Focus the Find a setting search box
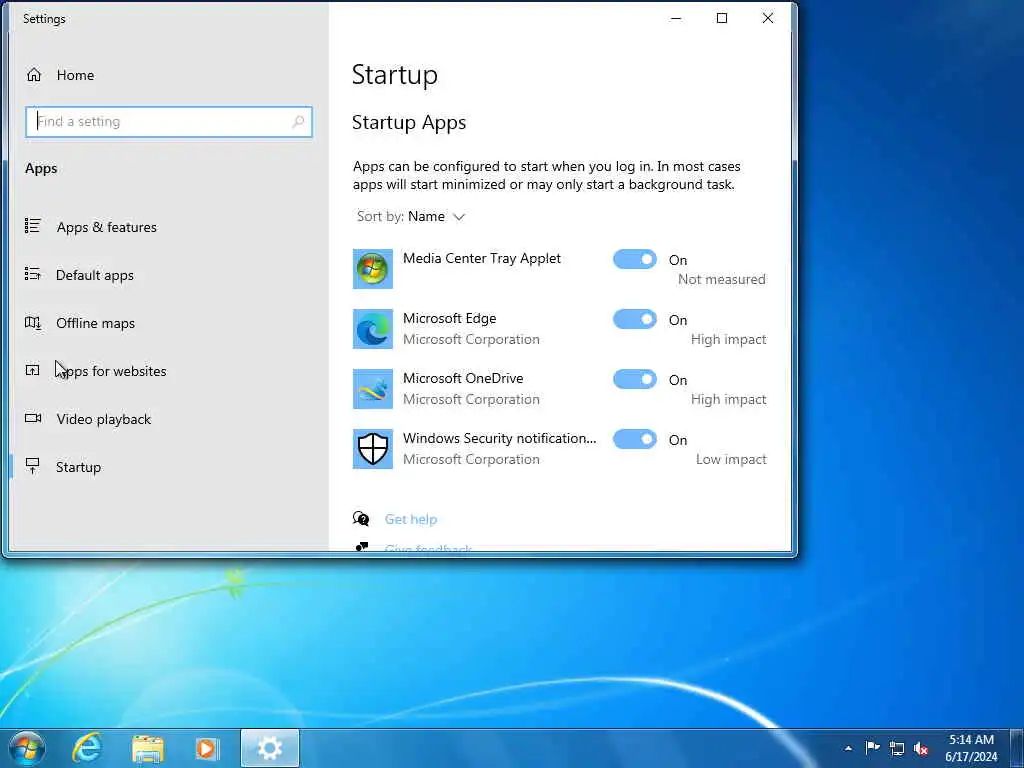1024x768 pixels. [168, 121]
